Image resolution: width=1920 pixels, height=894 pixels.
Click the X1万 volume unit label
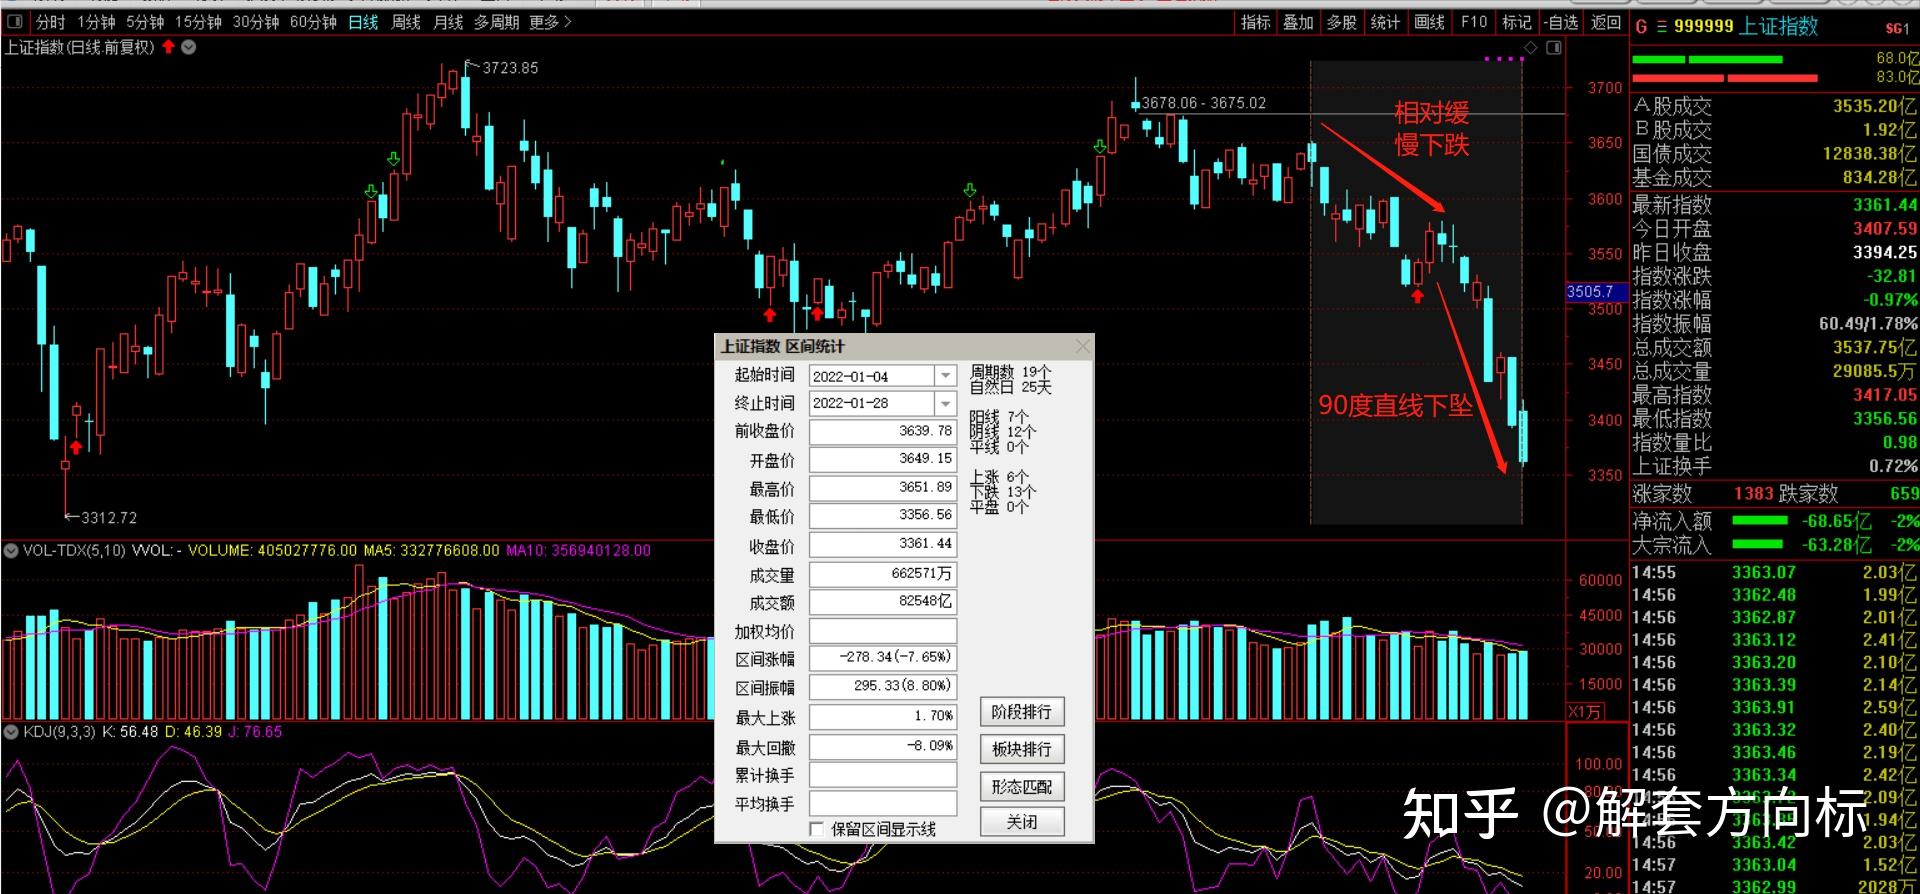point(1585,712)
